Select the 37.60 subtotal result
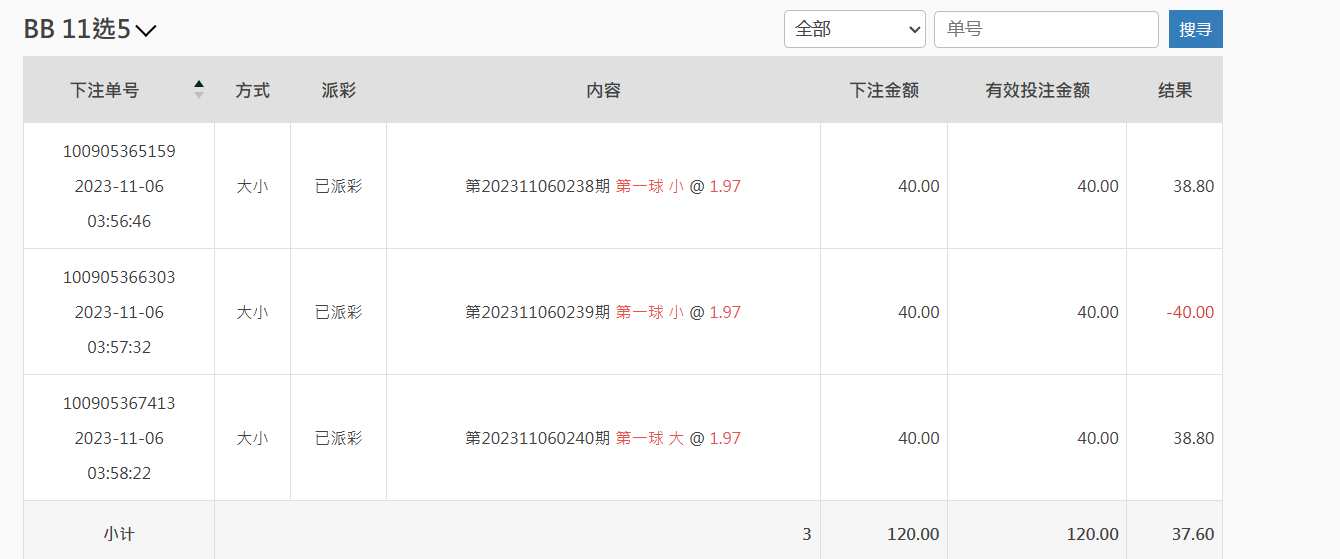This screenshot has width=1340, height=559. pos(1193,534)
